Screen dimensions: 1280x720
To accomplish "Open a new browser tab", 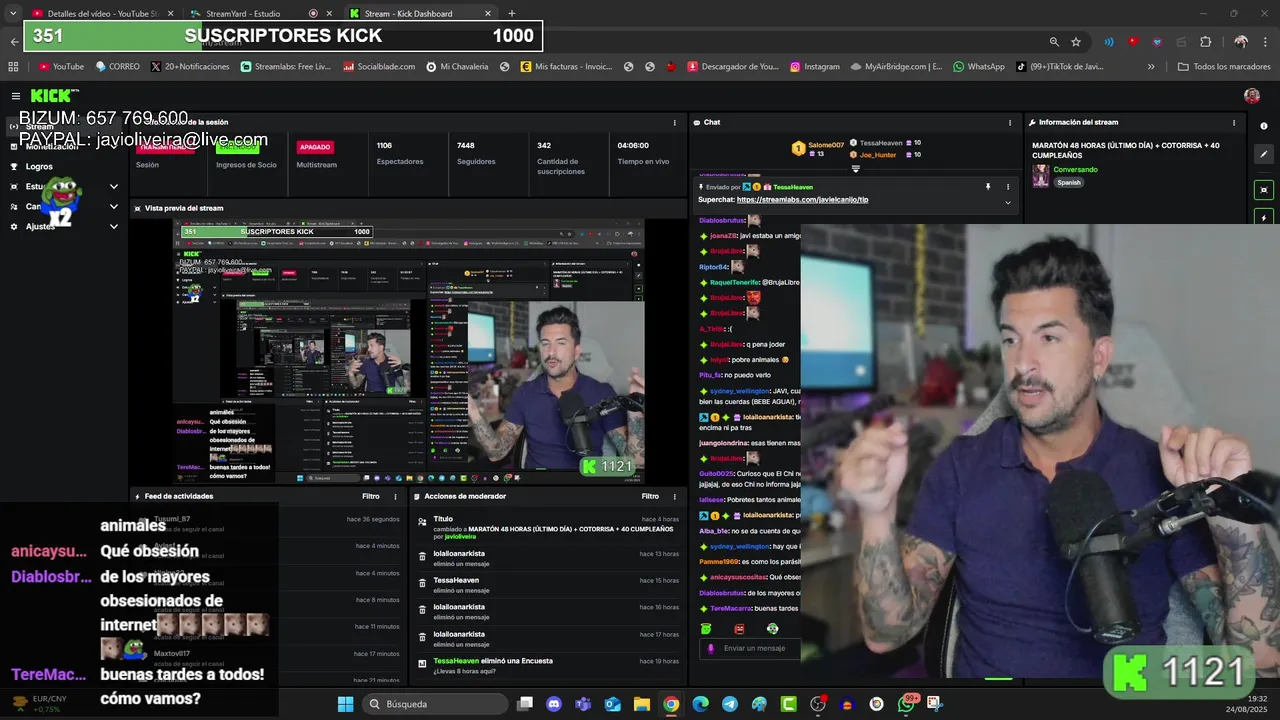I will pyautogui.click(x=512, y=14).
